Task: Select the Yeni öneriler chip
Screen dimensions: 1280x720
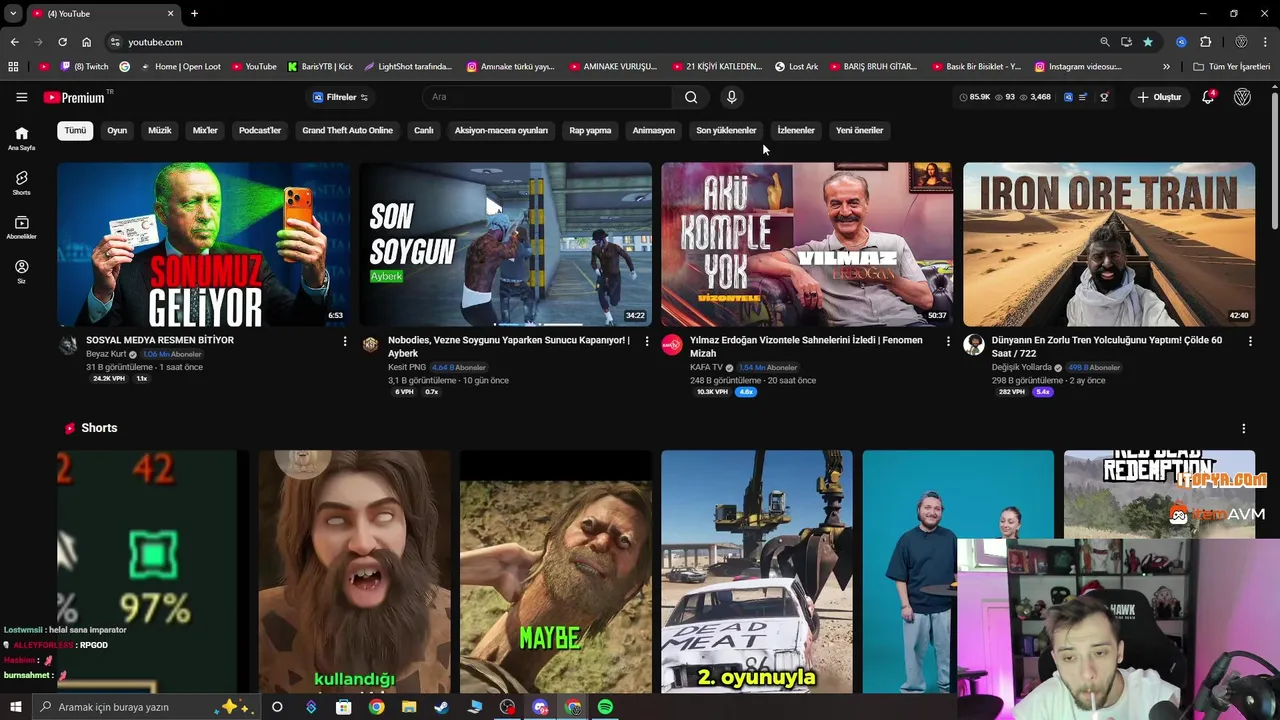Action: 859,130
